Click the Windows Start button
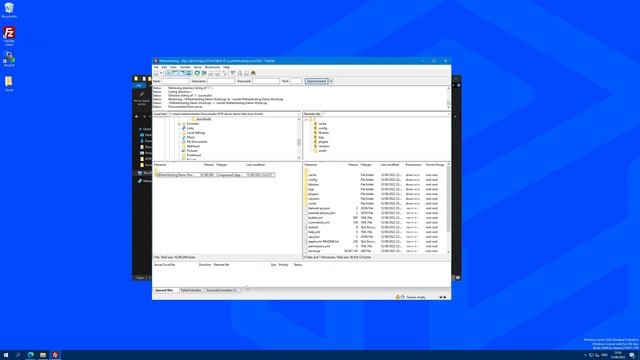This screenshot has height=360, width=640. (x=6, y=355)
